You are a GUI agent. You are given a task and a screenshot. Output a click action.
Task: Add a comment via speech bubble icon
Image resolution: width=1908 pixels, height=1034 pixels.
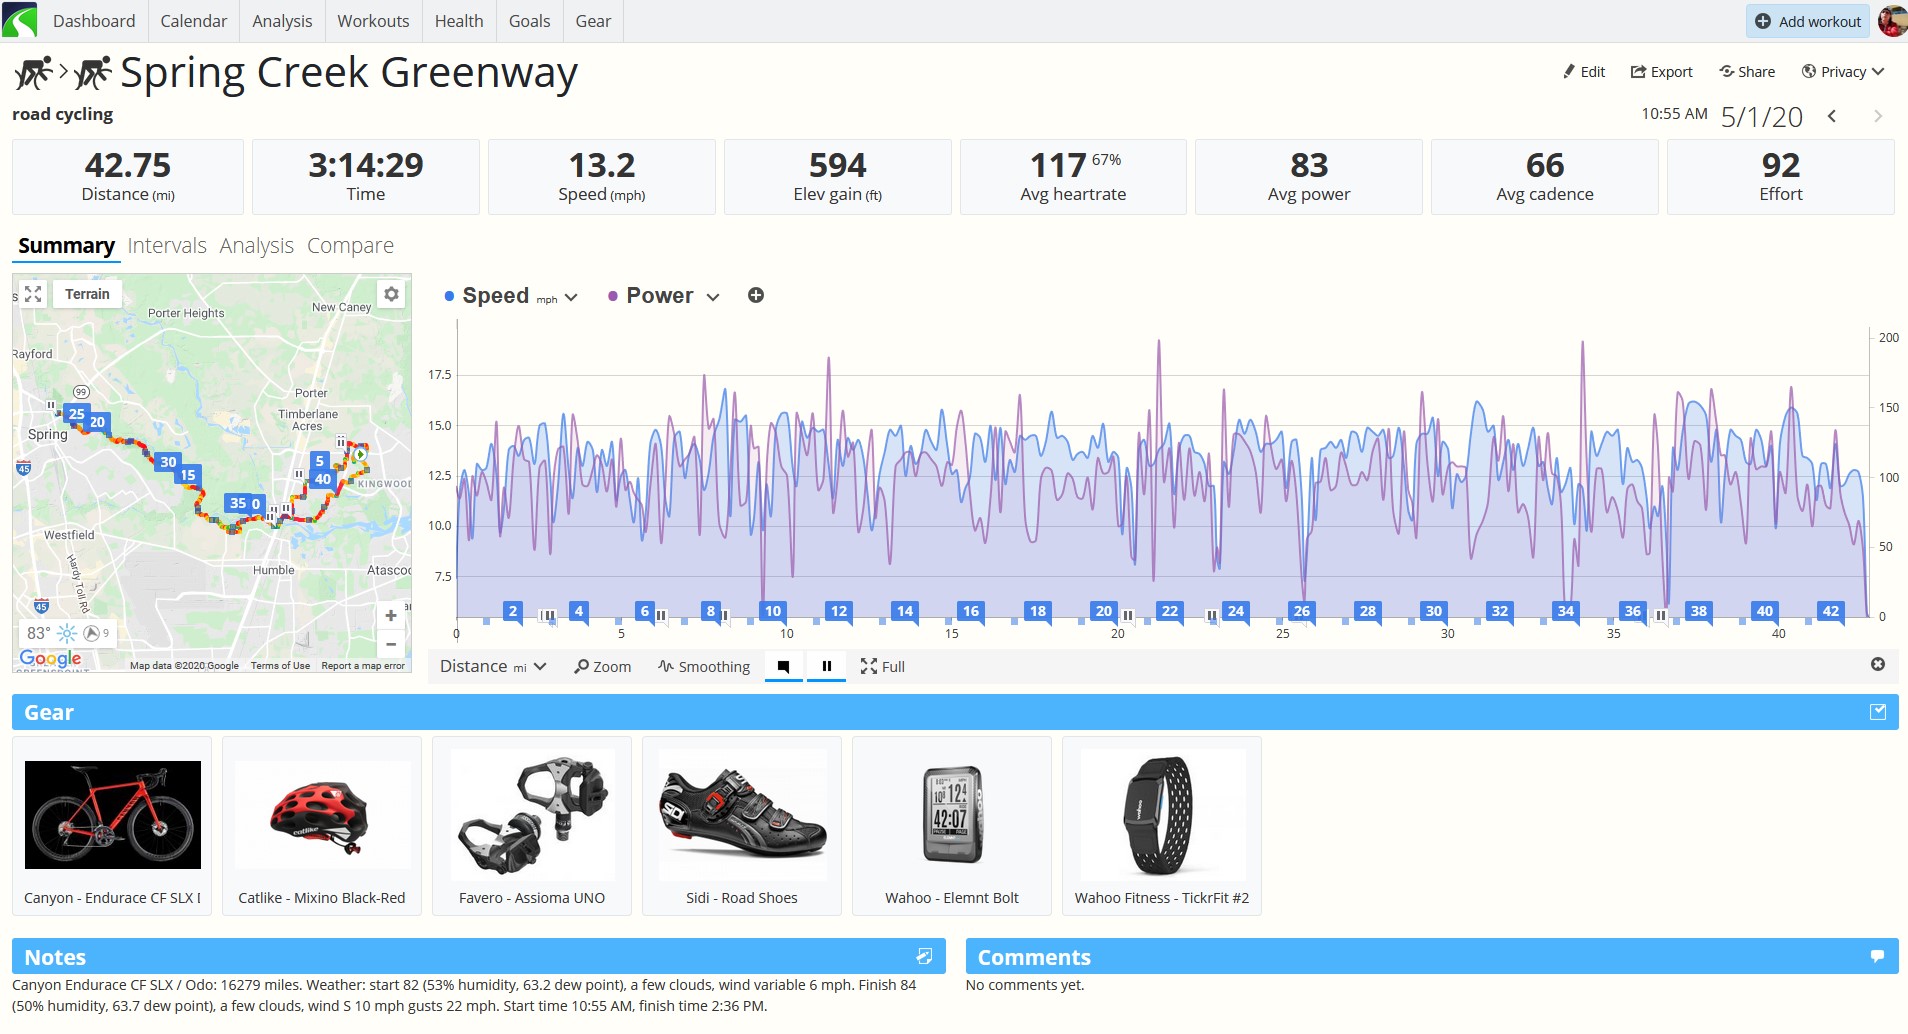click(x=1878, y=957)
